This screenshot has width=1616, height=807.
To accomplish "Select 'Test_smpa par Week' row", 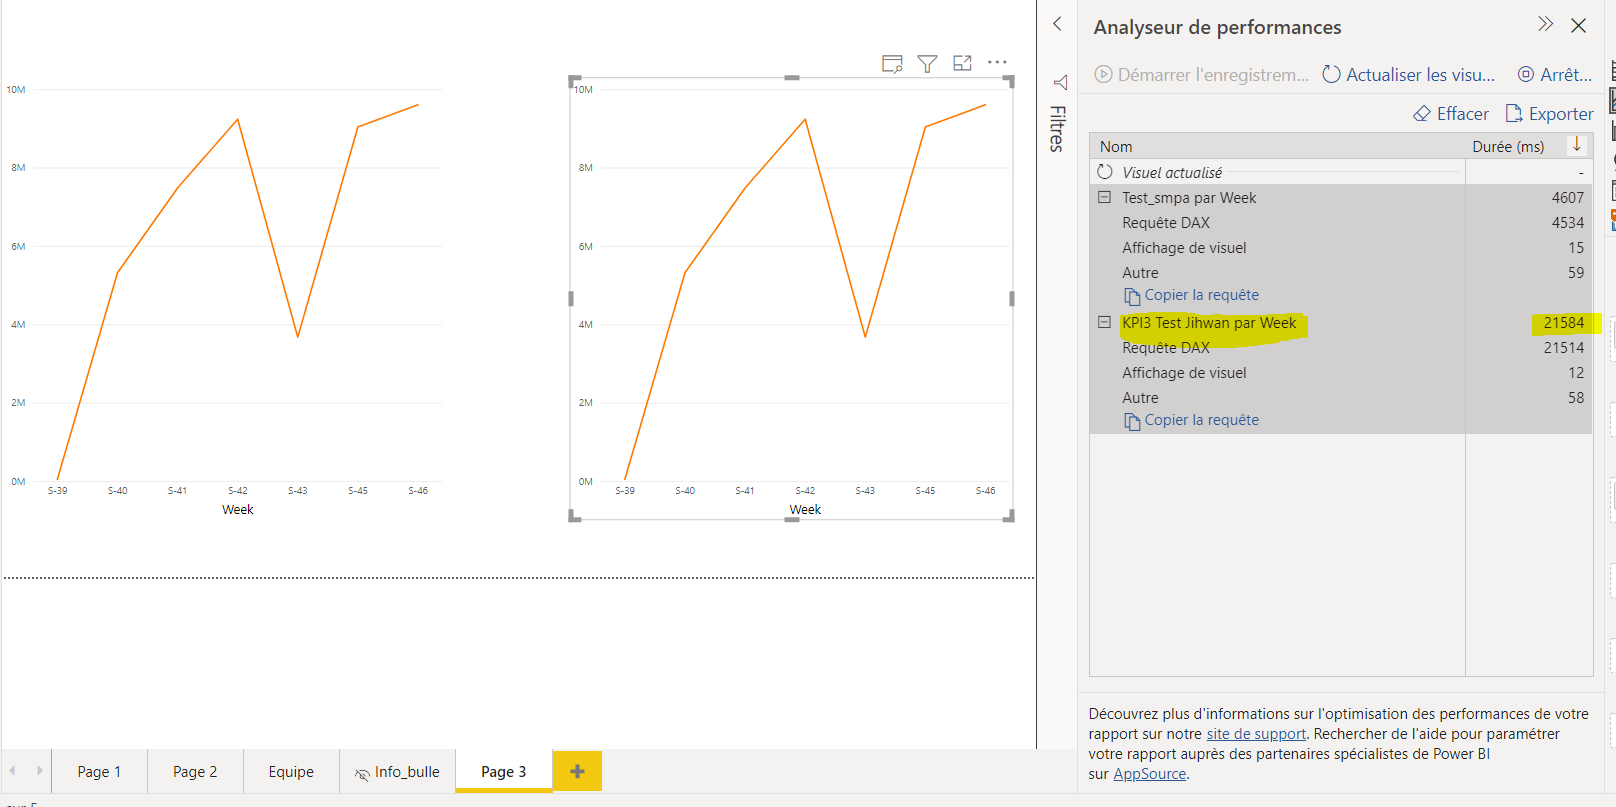I will click(x=1340, y=198).
